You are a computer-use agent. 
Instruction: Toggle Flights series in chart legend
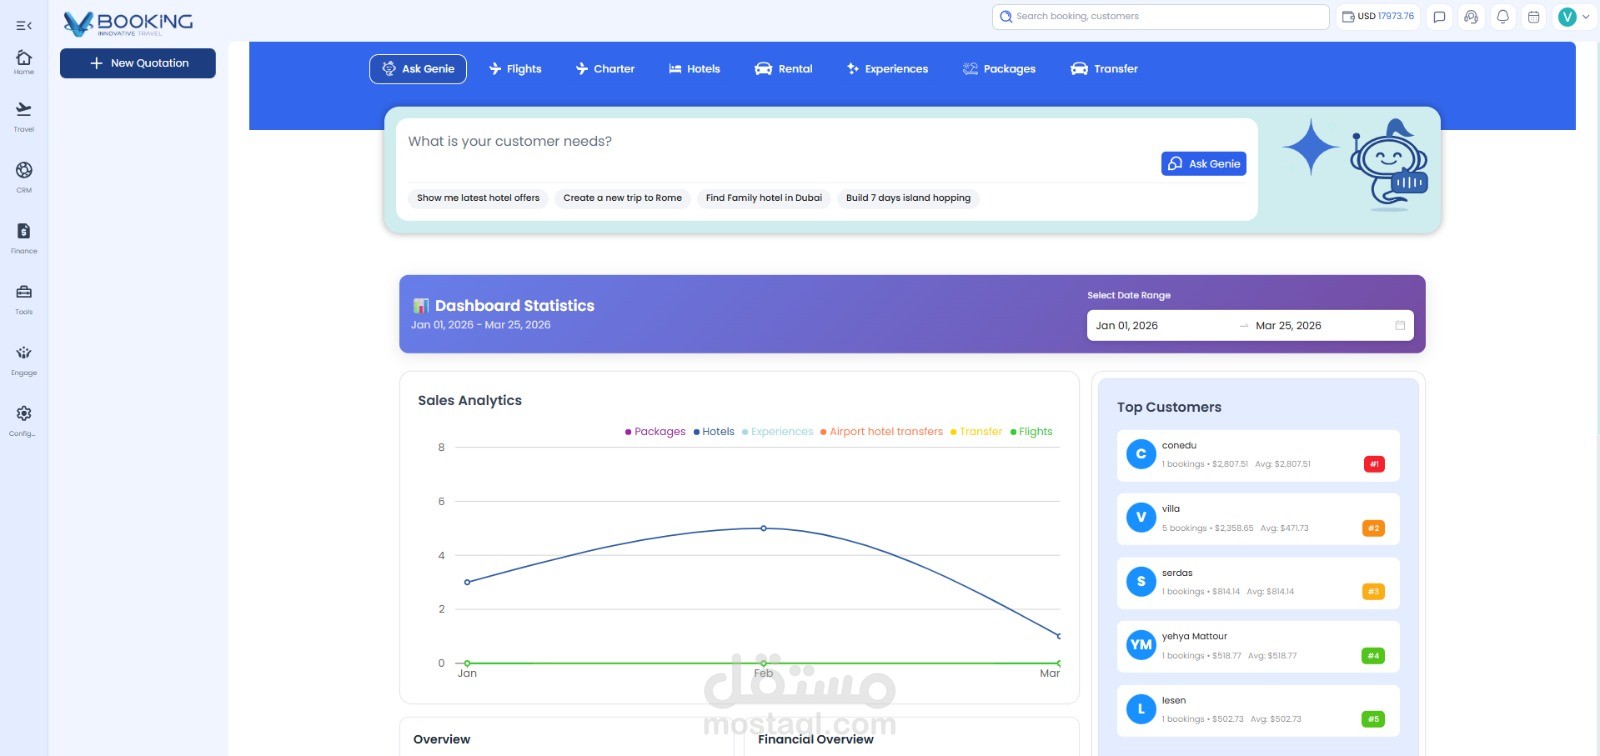point(1031,432)
